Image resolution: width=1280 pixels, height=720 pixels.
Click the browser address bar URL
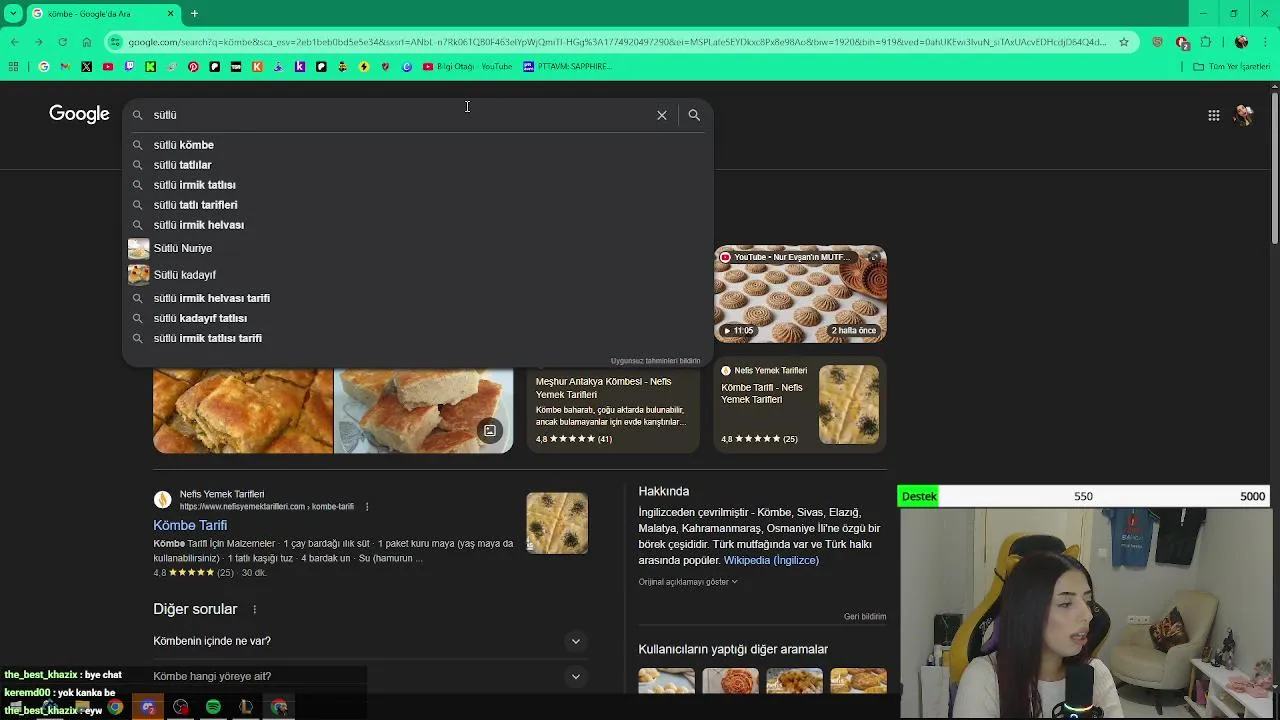[x=616, y=42]
